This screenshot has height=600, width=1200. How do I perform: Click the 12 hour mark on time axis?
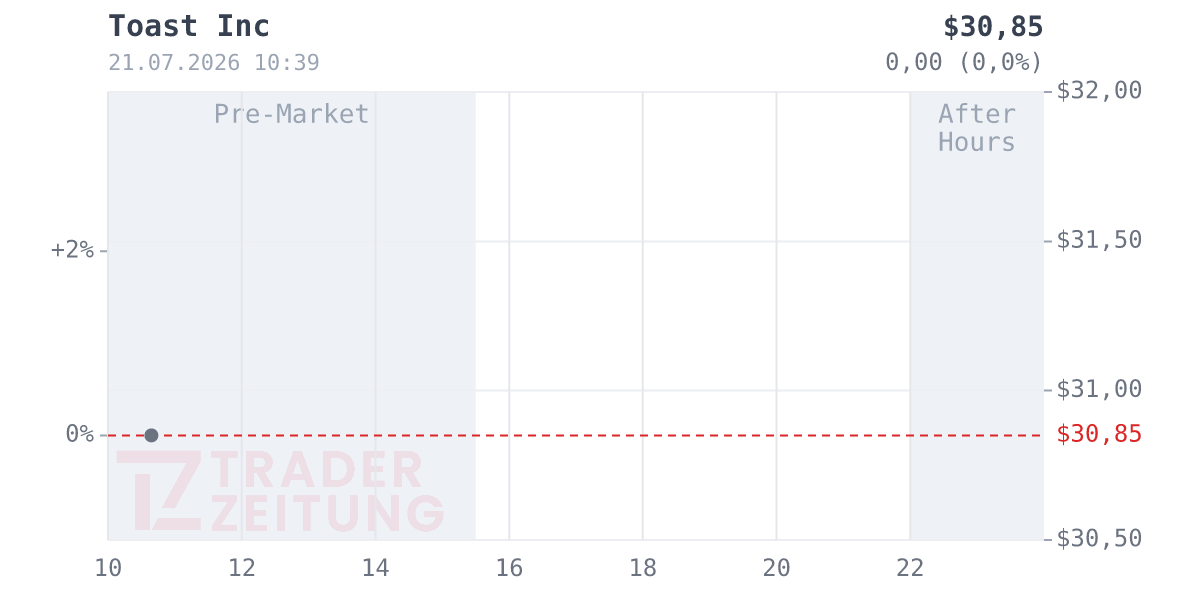click(x=242, y=569)
